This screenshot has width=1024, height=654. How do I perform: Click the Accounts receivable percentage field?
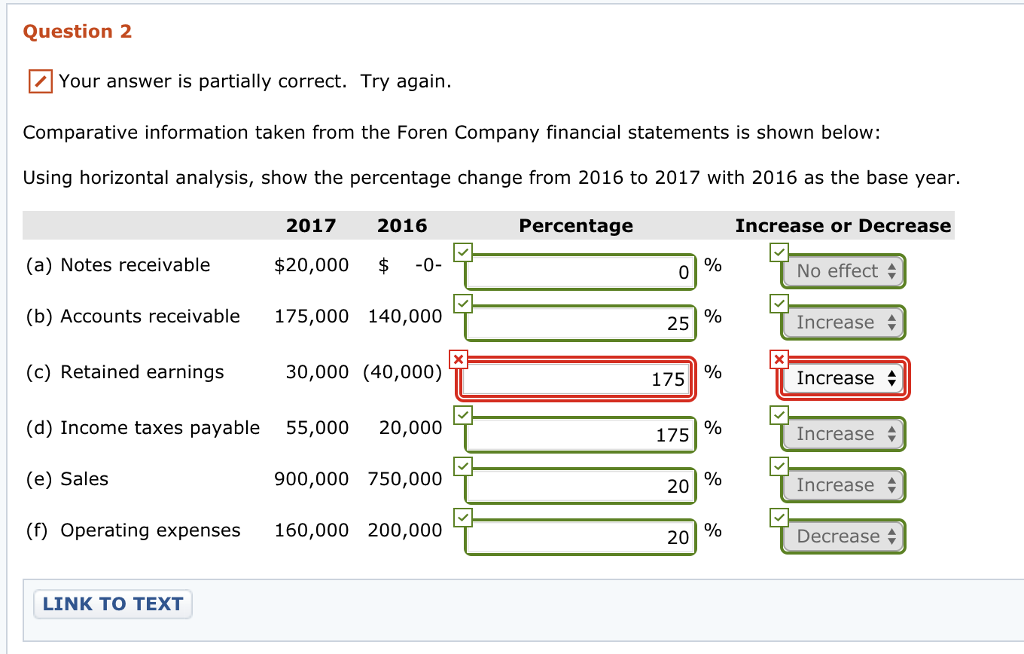point(580,323)
